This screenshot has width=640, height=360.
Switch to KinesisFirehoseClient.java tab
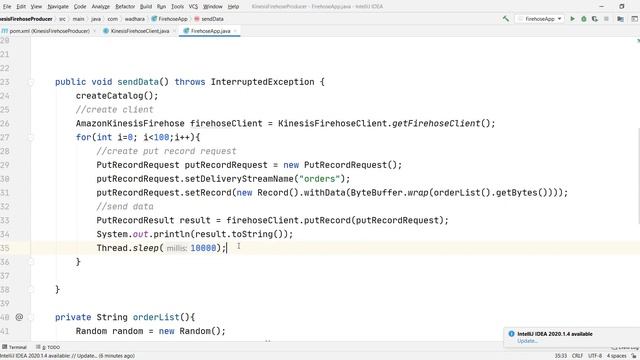tap(140, 31)
